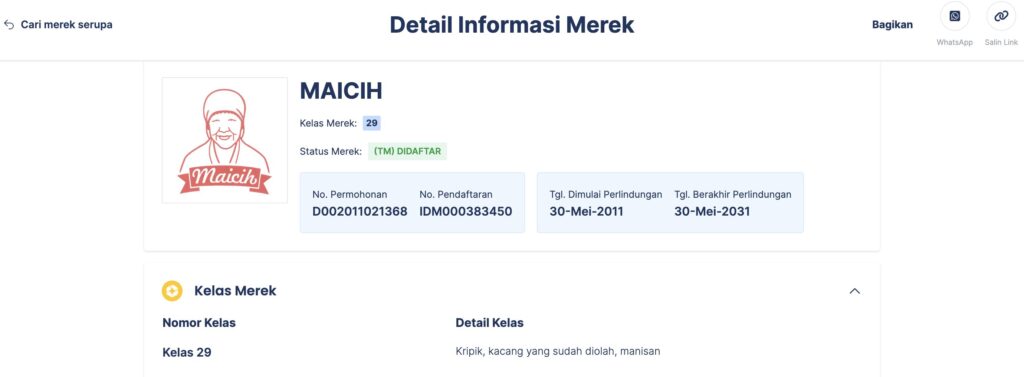Click the No. Permohonan label
Image resolution: width=1024 pixels, height=377 pixels.
click(x=349, y=194)
